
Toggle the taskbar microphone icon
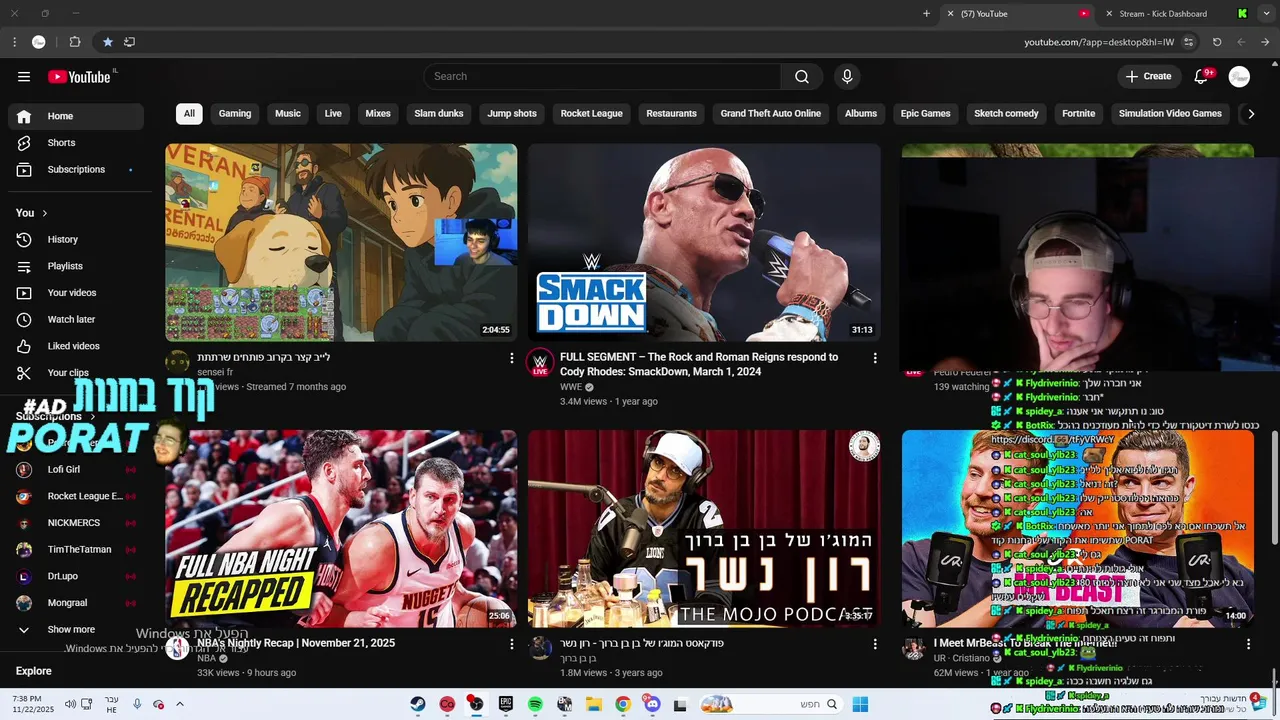137,704
